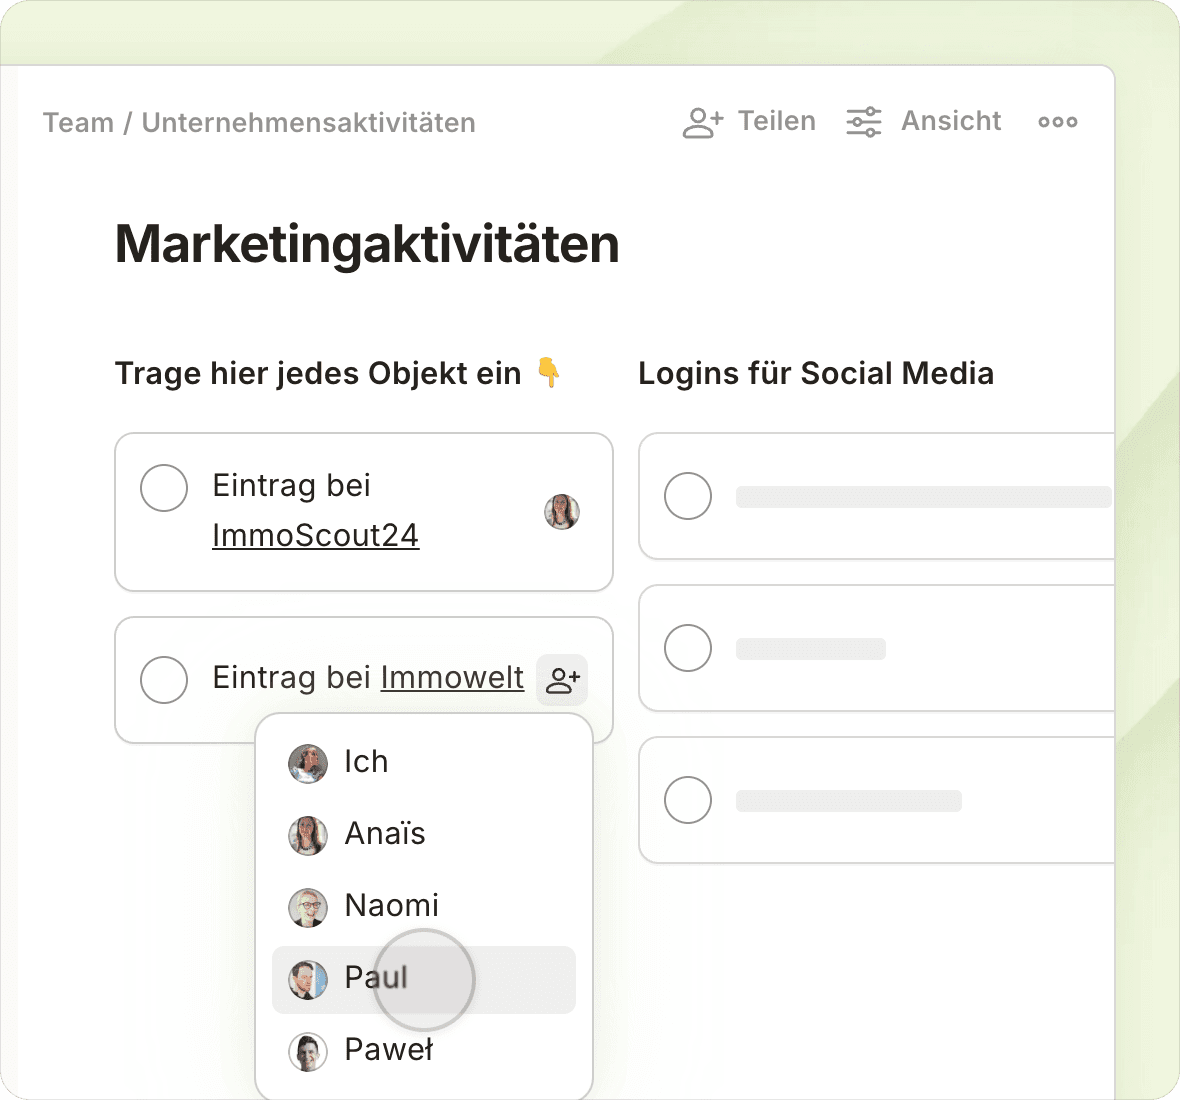
Task: Click Paweł's avatar in the dropdown
Action: coord(308,1051)
